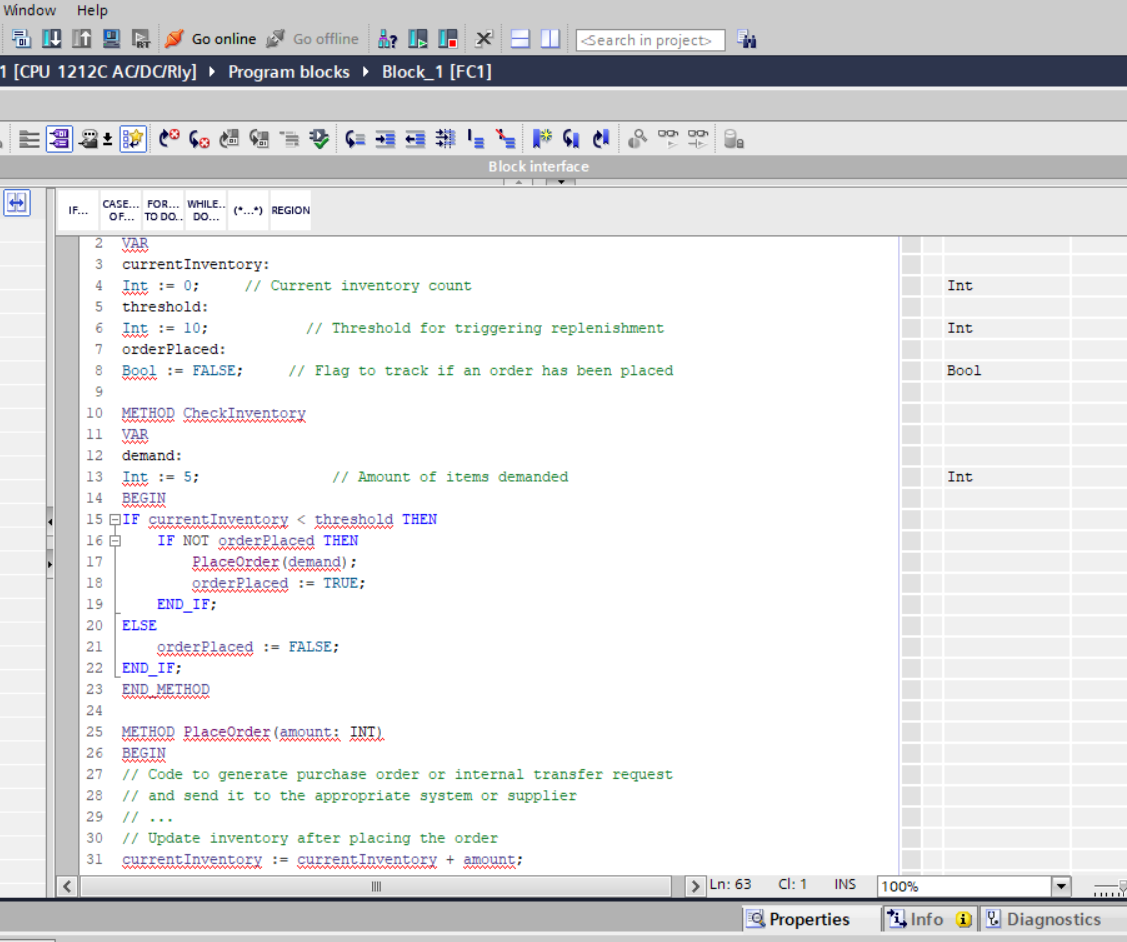
Task: Open the Cross-references icon
Action: (x=484, y=39)
